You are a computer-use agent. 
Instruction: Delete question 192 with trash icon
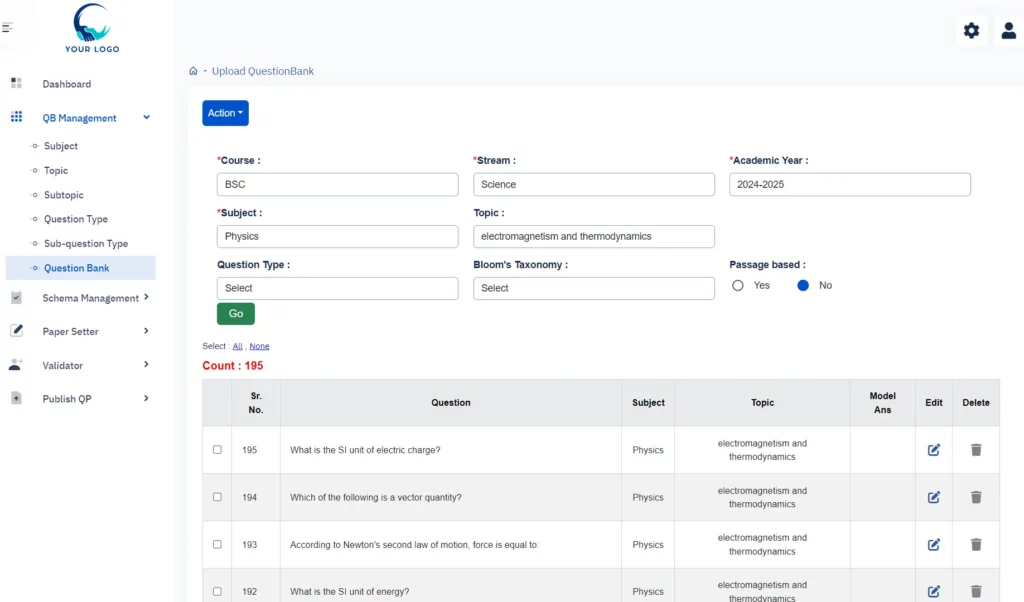click(x=976, y=592)
